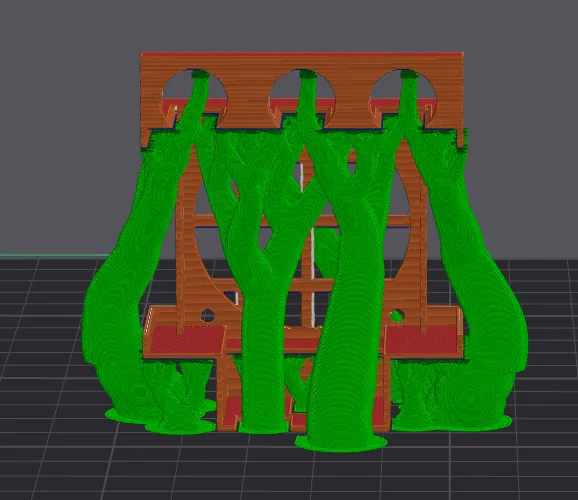Click the right circular hole in the orange top bar

click(x=385, y=90)
